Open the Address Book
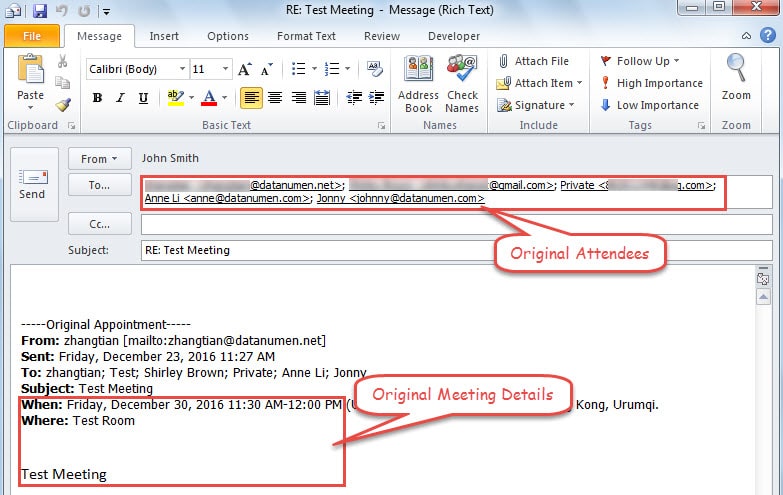Screen dimensions: 783x495 coord(418,84)
